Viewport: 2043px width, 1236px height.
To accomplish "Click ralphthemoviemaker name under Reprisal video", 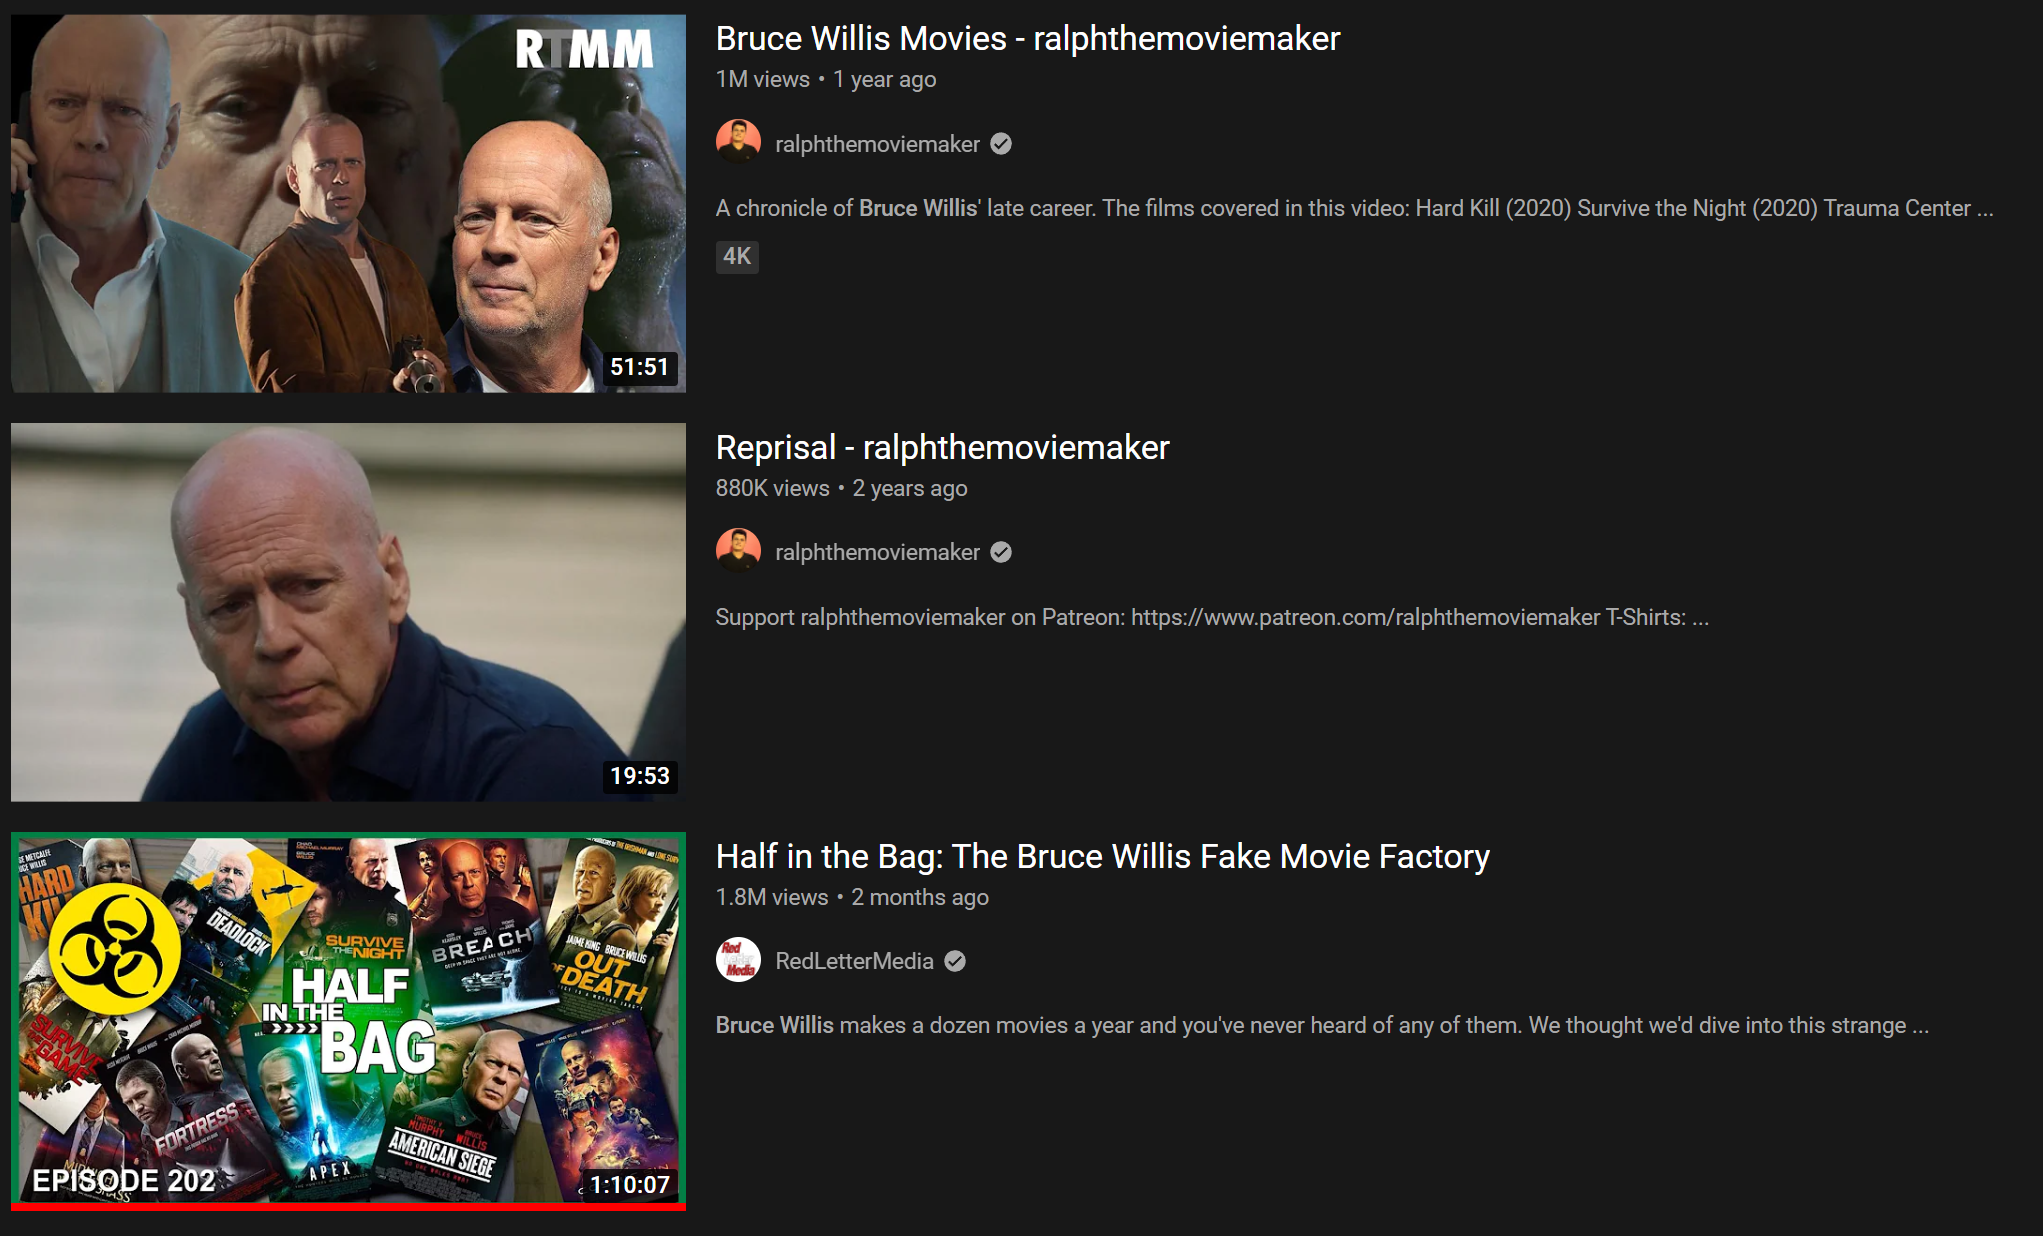I will pyautogui.click(x=877, y=552).
